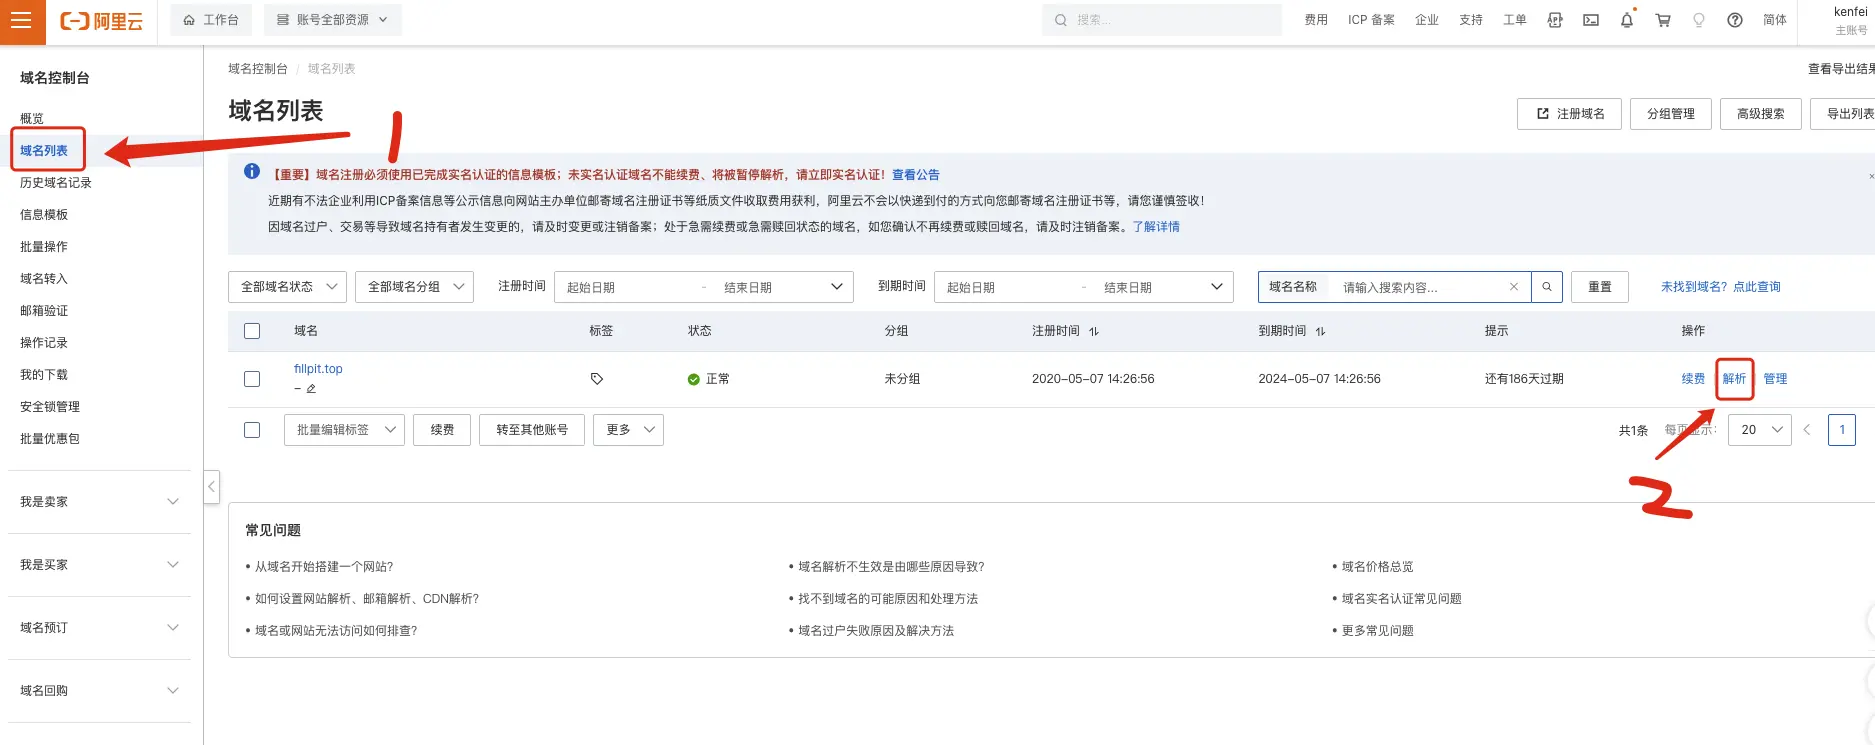
Task: Sort by expiration time column
Action: click(1320, 331)
